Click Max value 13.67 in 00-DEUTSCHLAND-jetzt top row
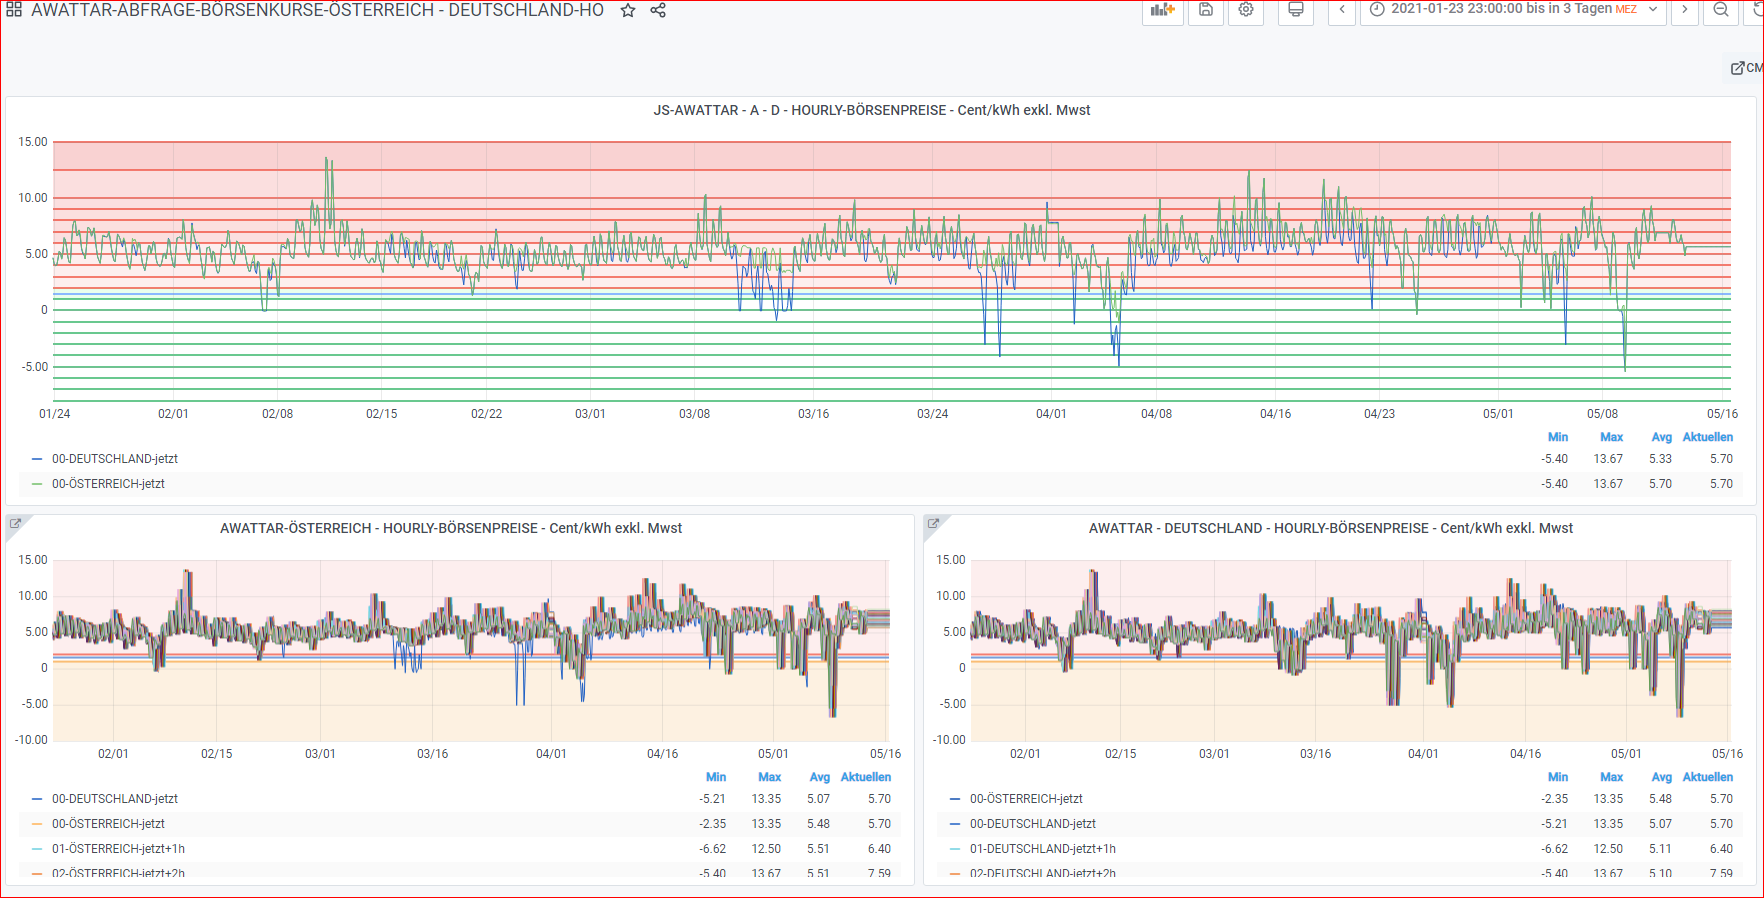Screen dimensions: 1764x898 point(1608,459)
